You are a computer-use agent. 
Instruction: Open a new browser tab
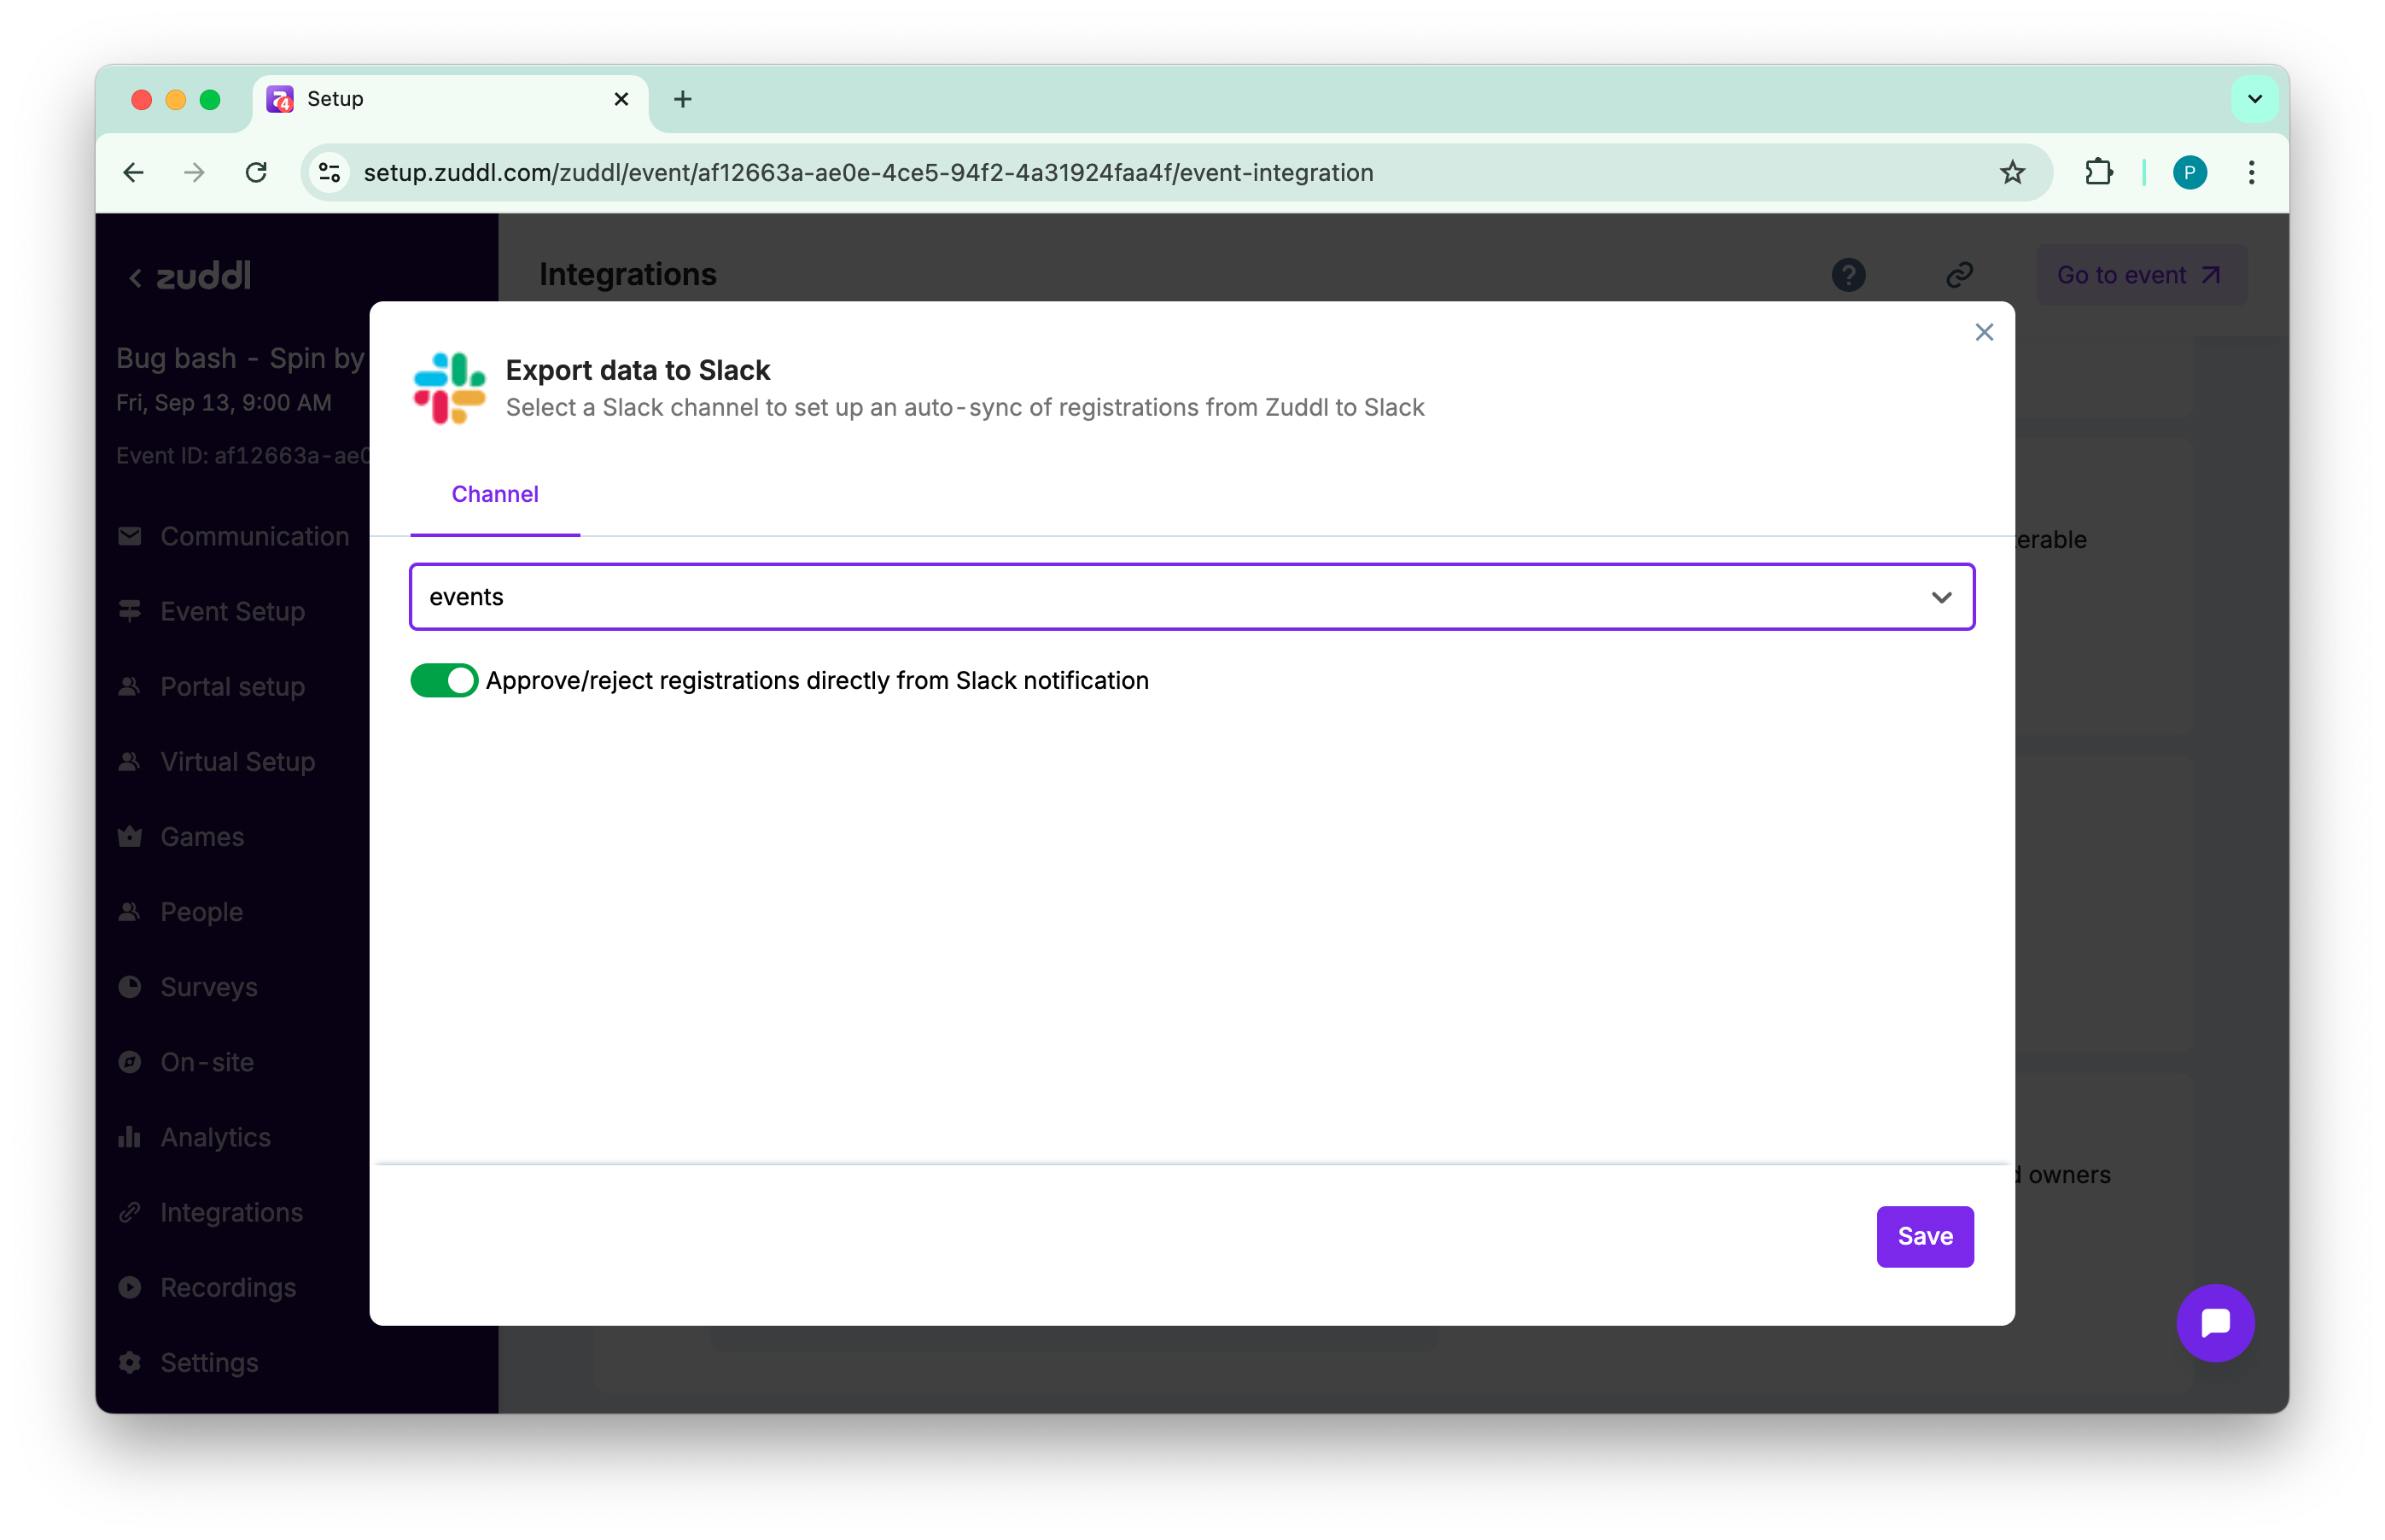coord(682,99)
